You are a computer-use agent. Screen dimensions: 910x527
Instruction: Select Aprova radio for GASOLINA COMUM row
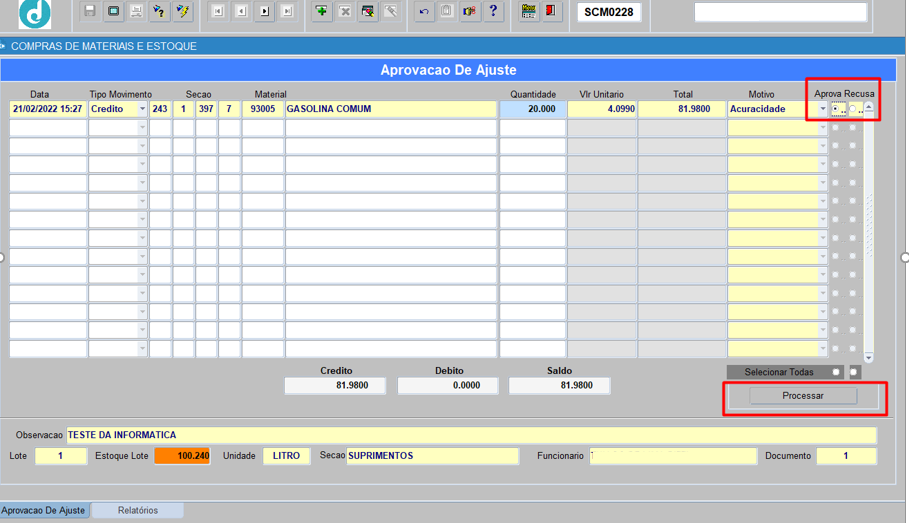point(836,109)
